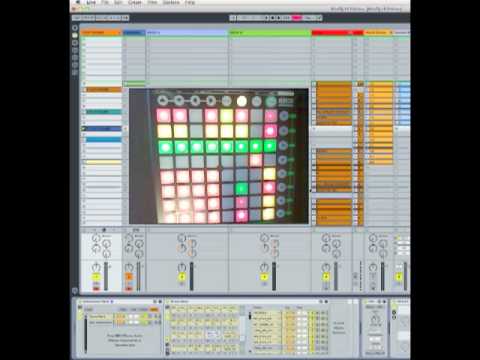Toggle second track's orange activator button

[129, 277]
